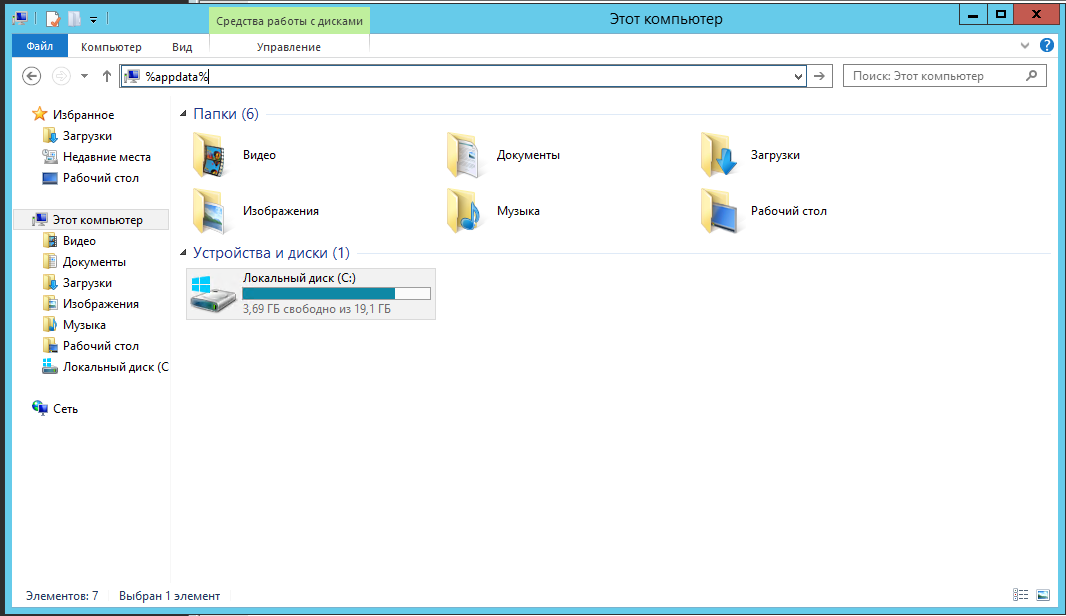The height and width of the screenshot is (616, 1066).
Task: Switch to the Вид ribbon tab
Action: point(182,47)
